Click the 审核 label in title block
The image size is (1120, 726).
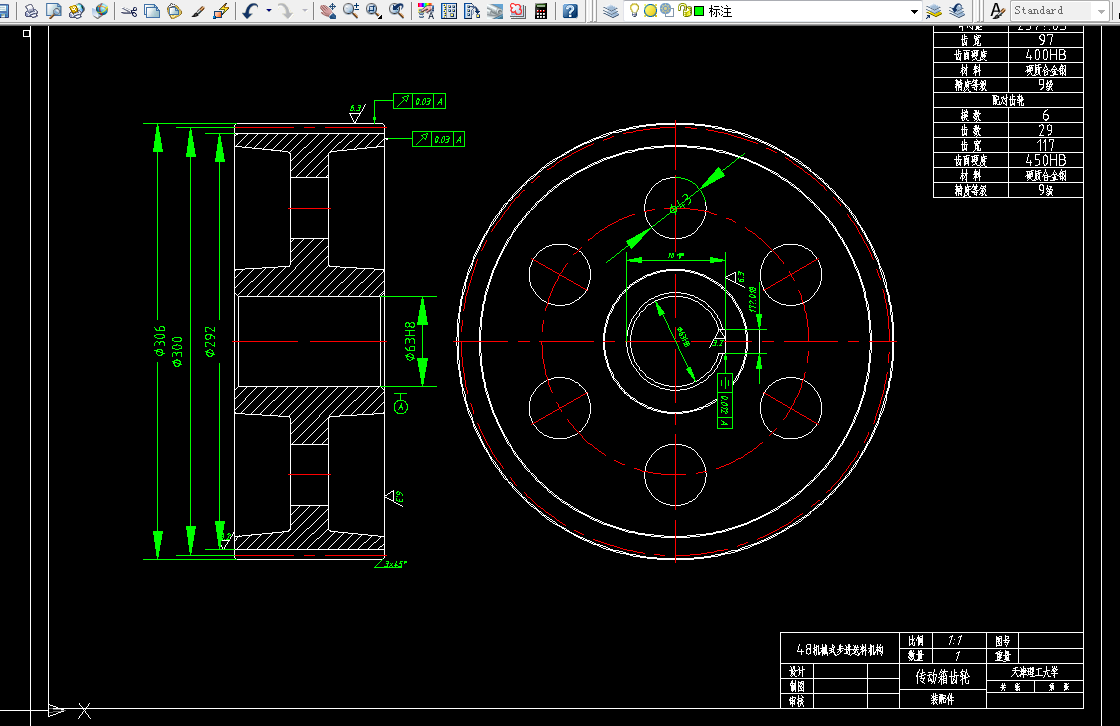coord(796,702)
